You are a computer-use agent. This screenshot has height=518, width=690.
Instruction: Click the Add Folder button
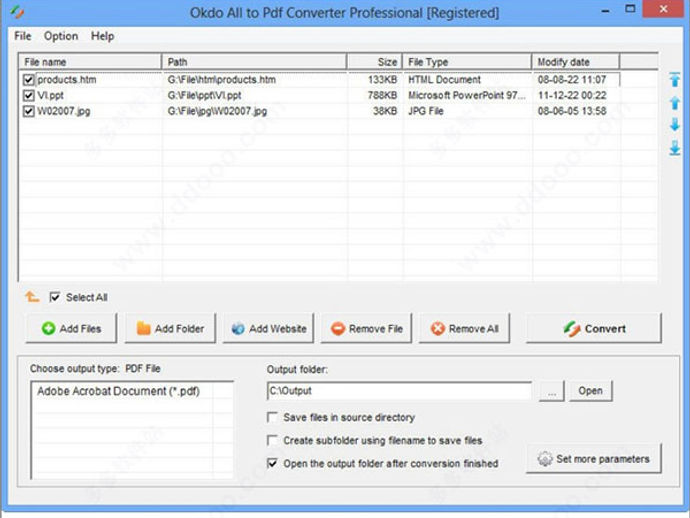(170, 328)
